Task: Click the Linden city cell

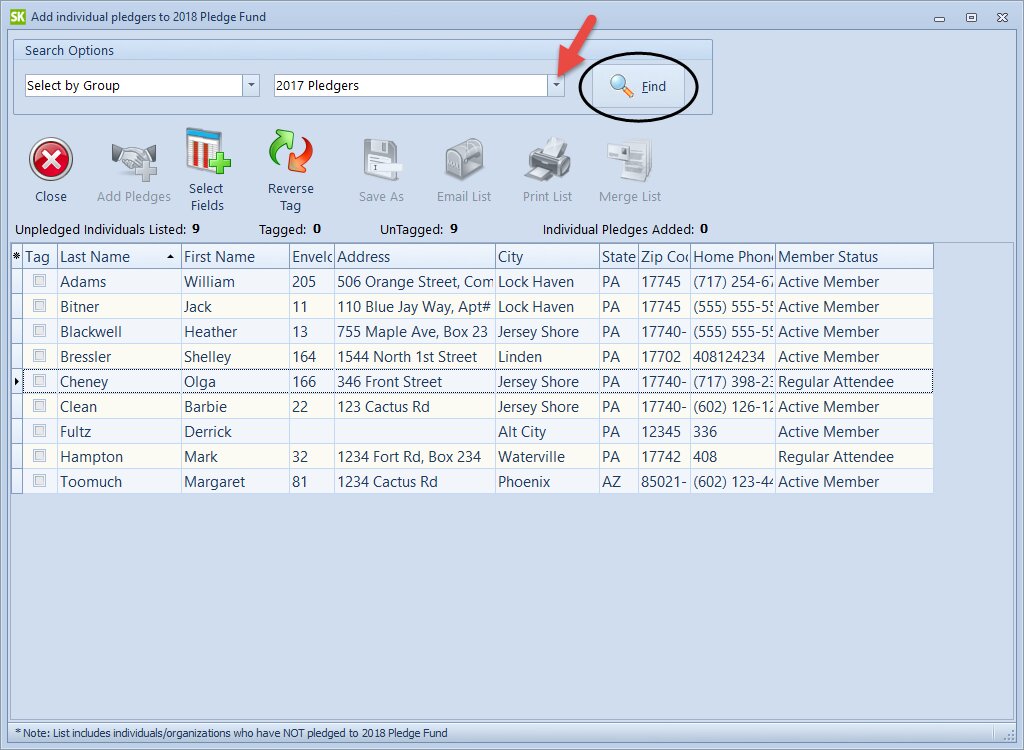Action: (x=547, y=357)
